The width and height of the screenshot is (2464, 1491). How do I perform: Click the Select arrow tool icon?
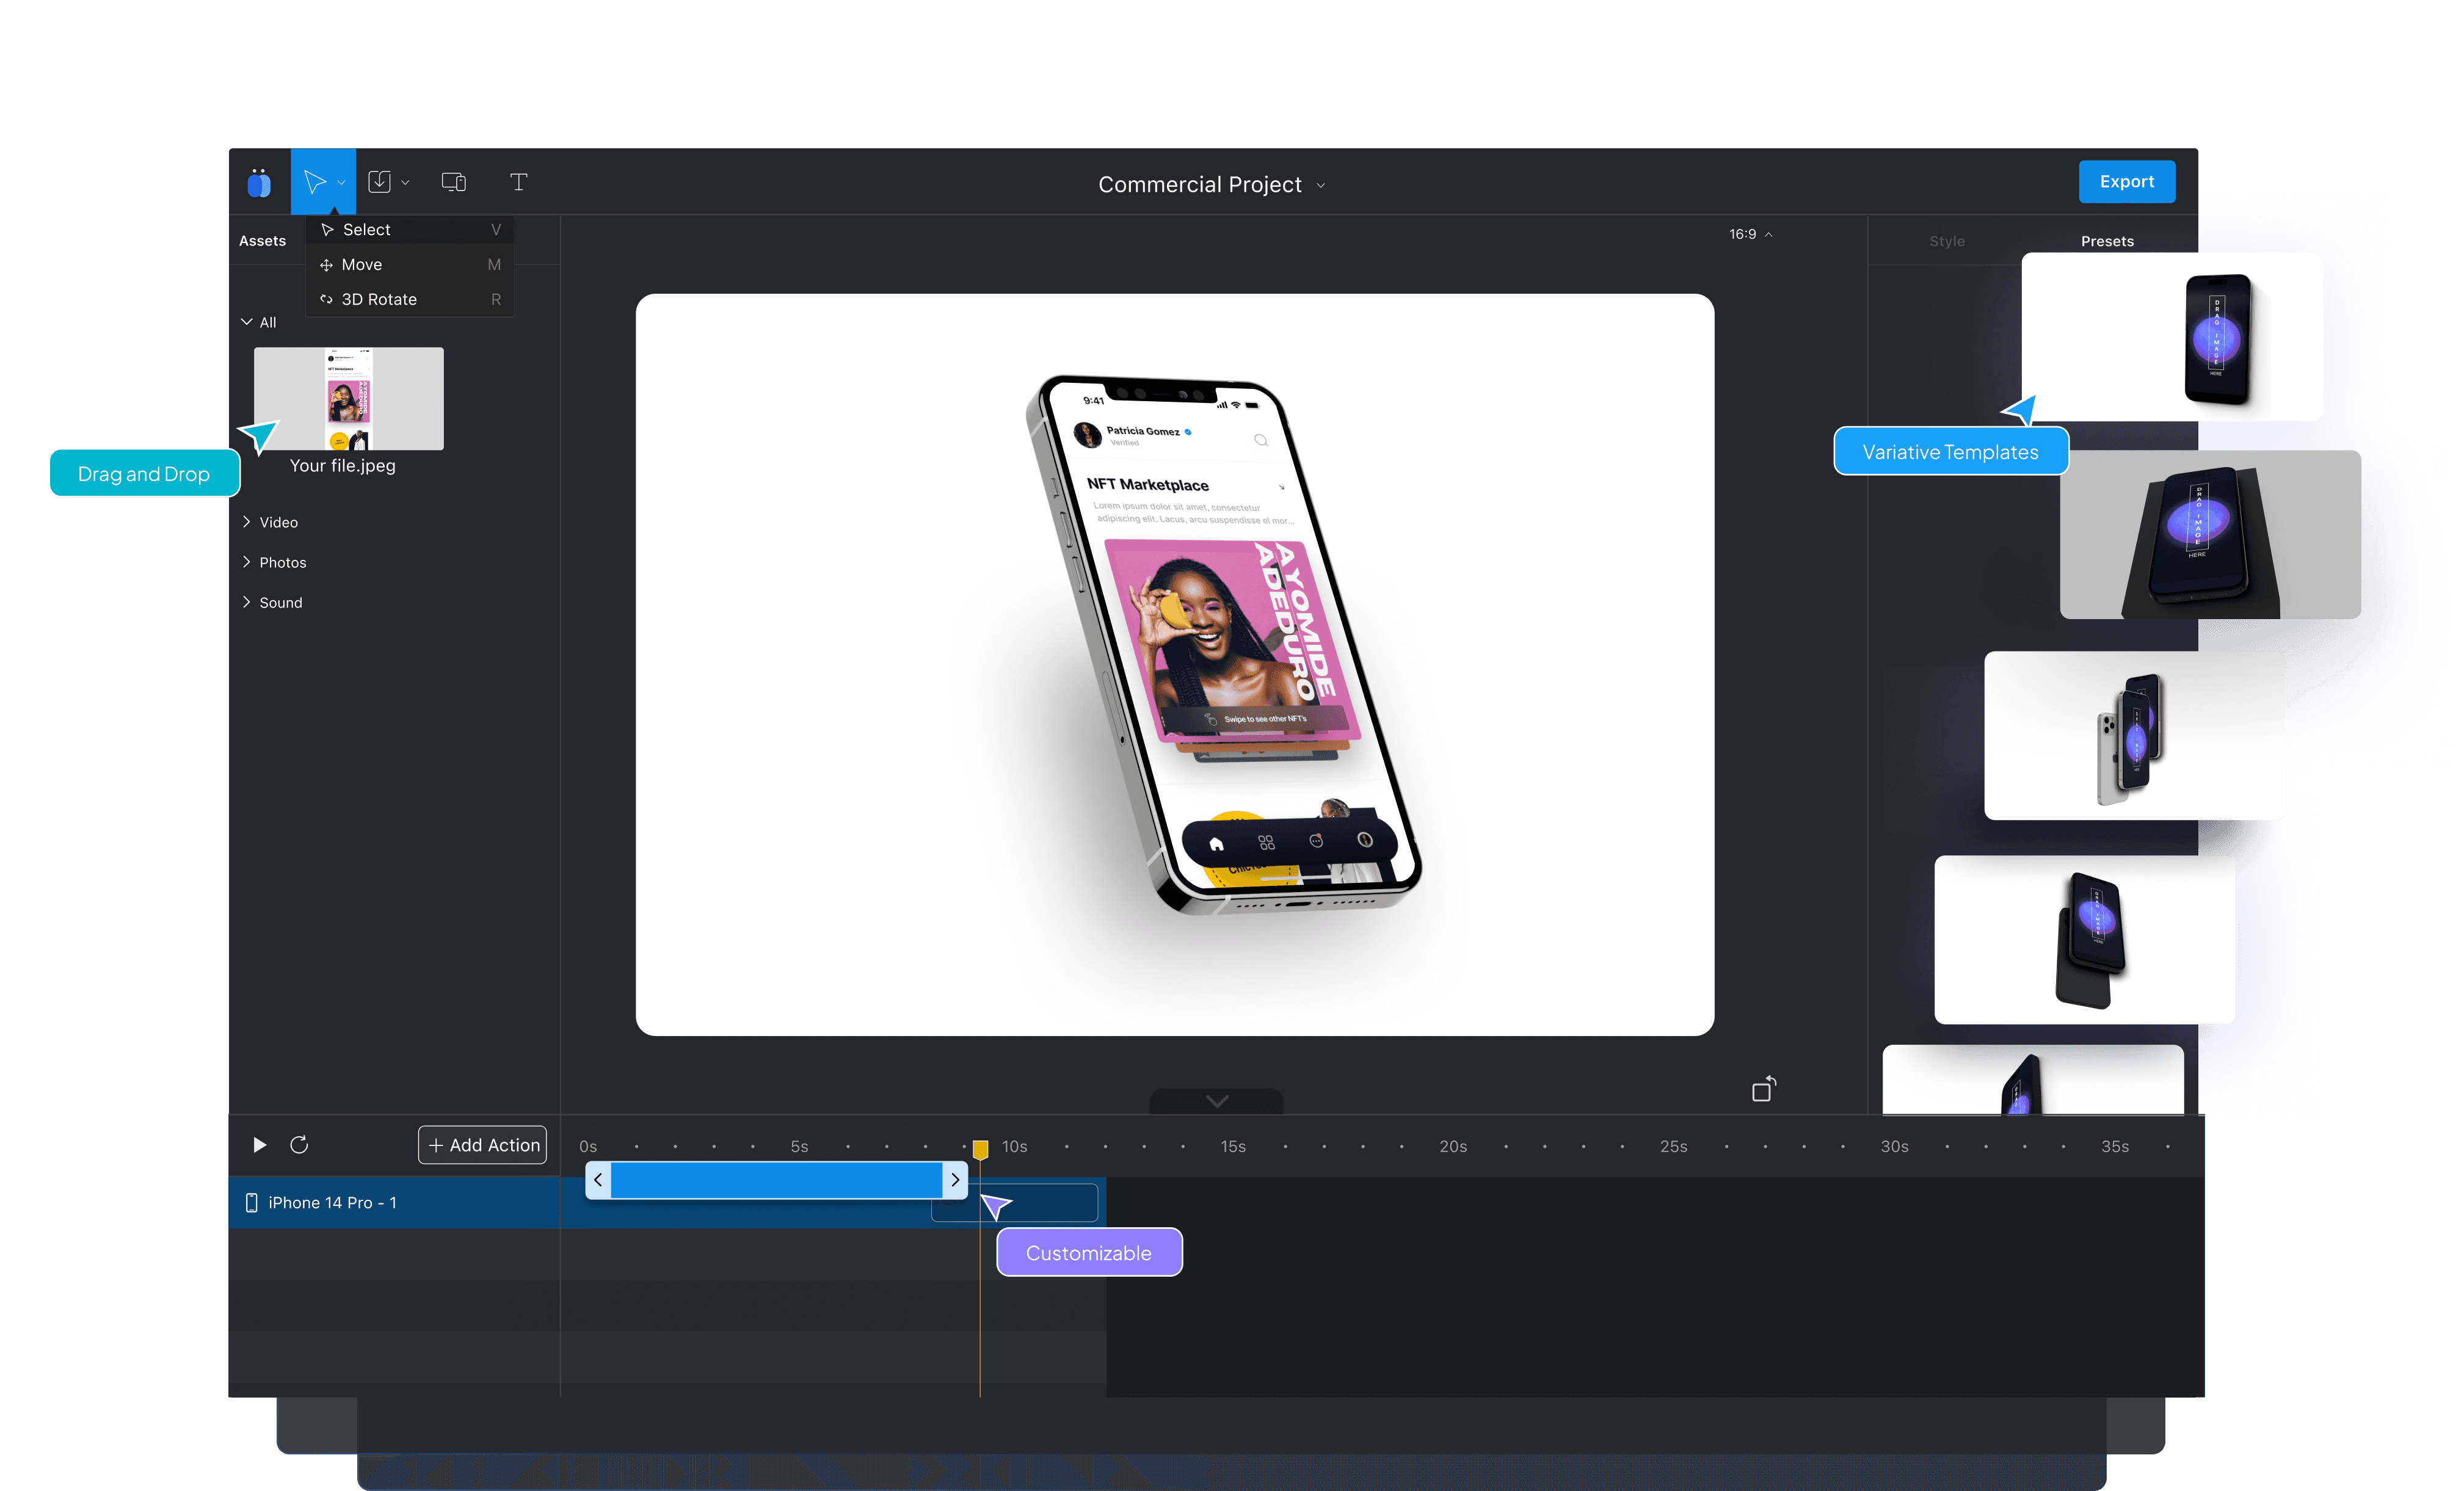point(315,182)
